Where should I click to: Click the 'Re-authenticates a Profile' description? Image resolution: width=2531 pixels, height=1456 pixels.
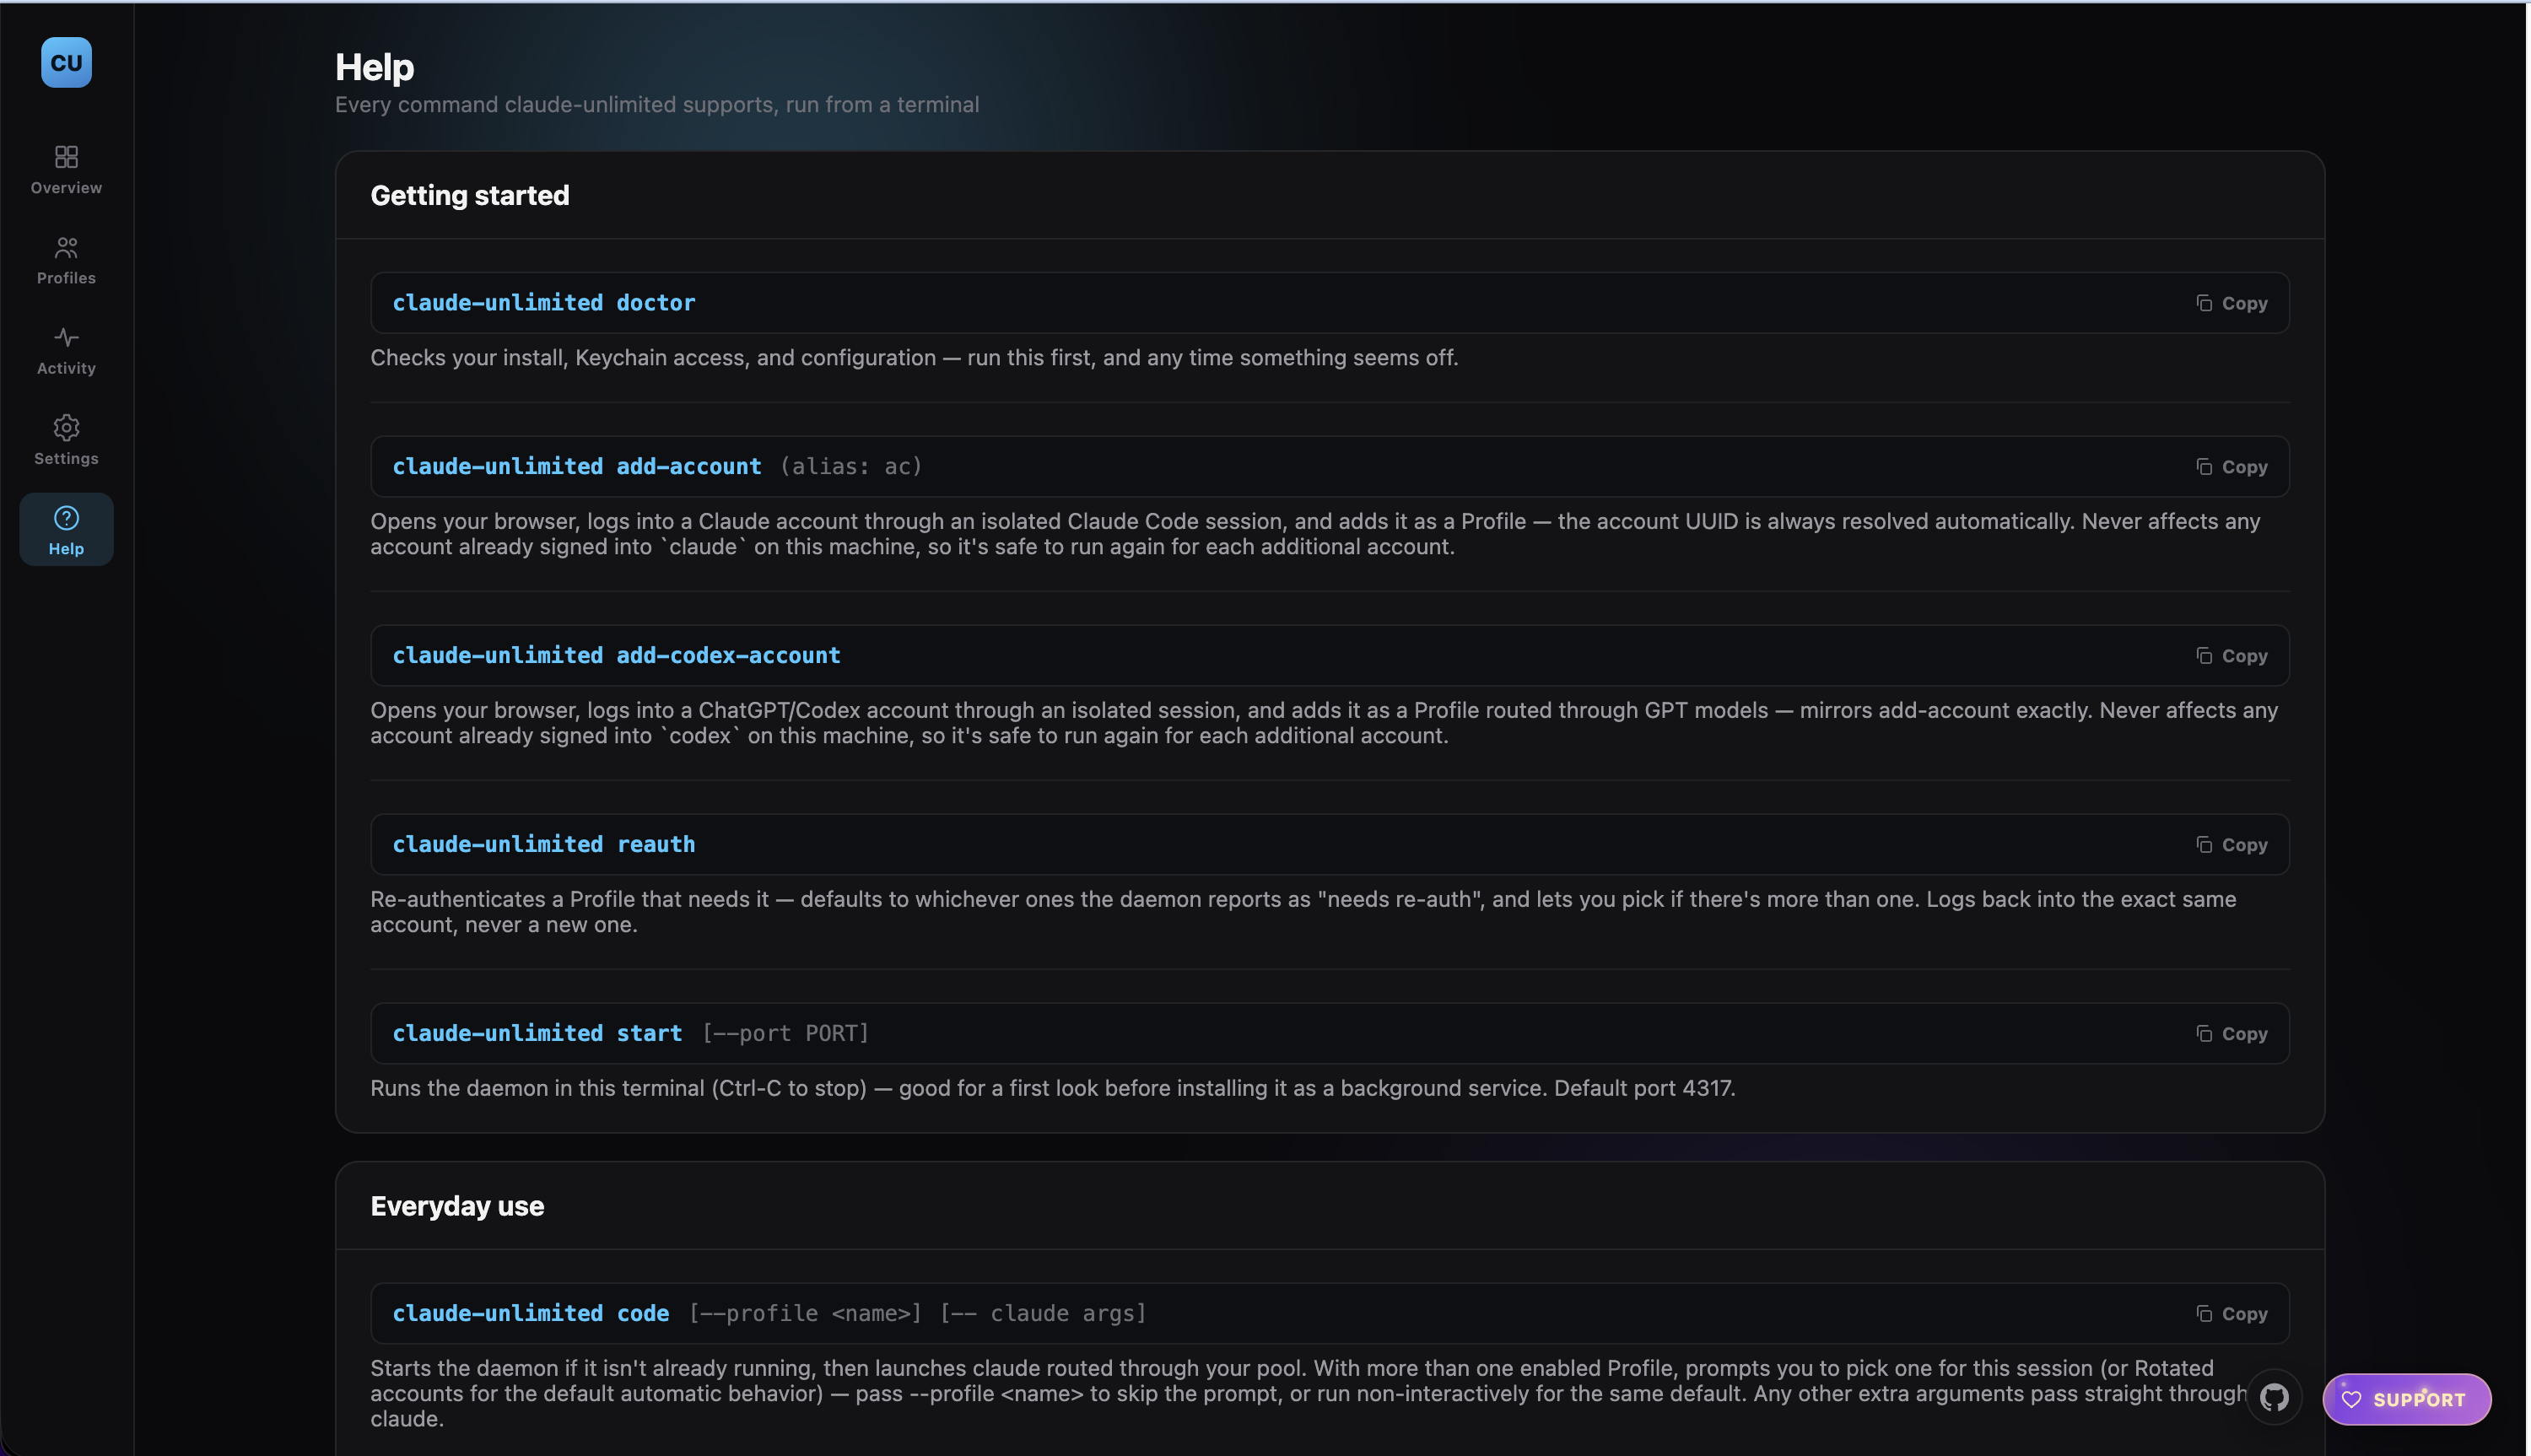(1303, 911)
